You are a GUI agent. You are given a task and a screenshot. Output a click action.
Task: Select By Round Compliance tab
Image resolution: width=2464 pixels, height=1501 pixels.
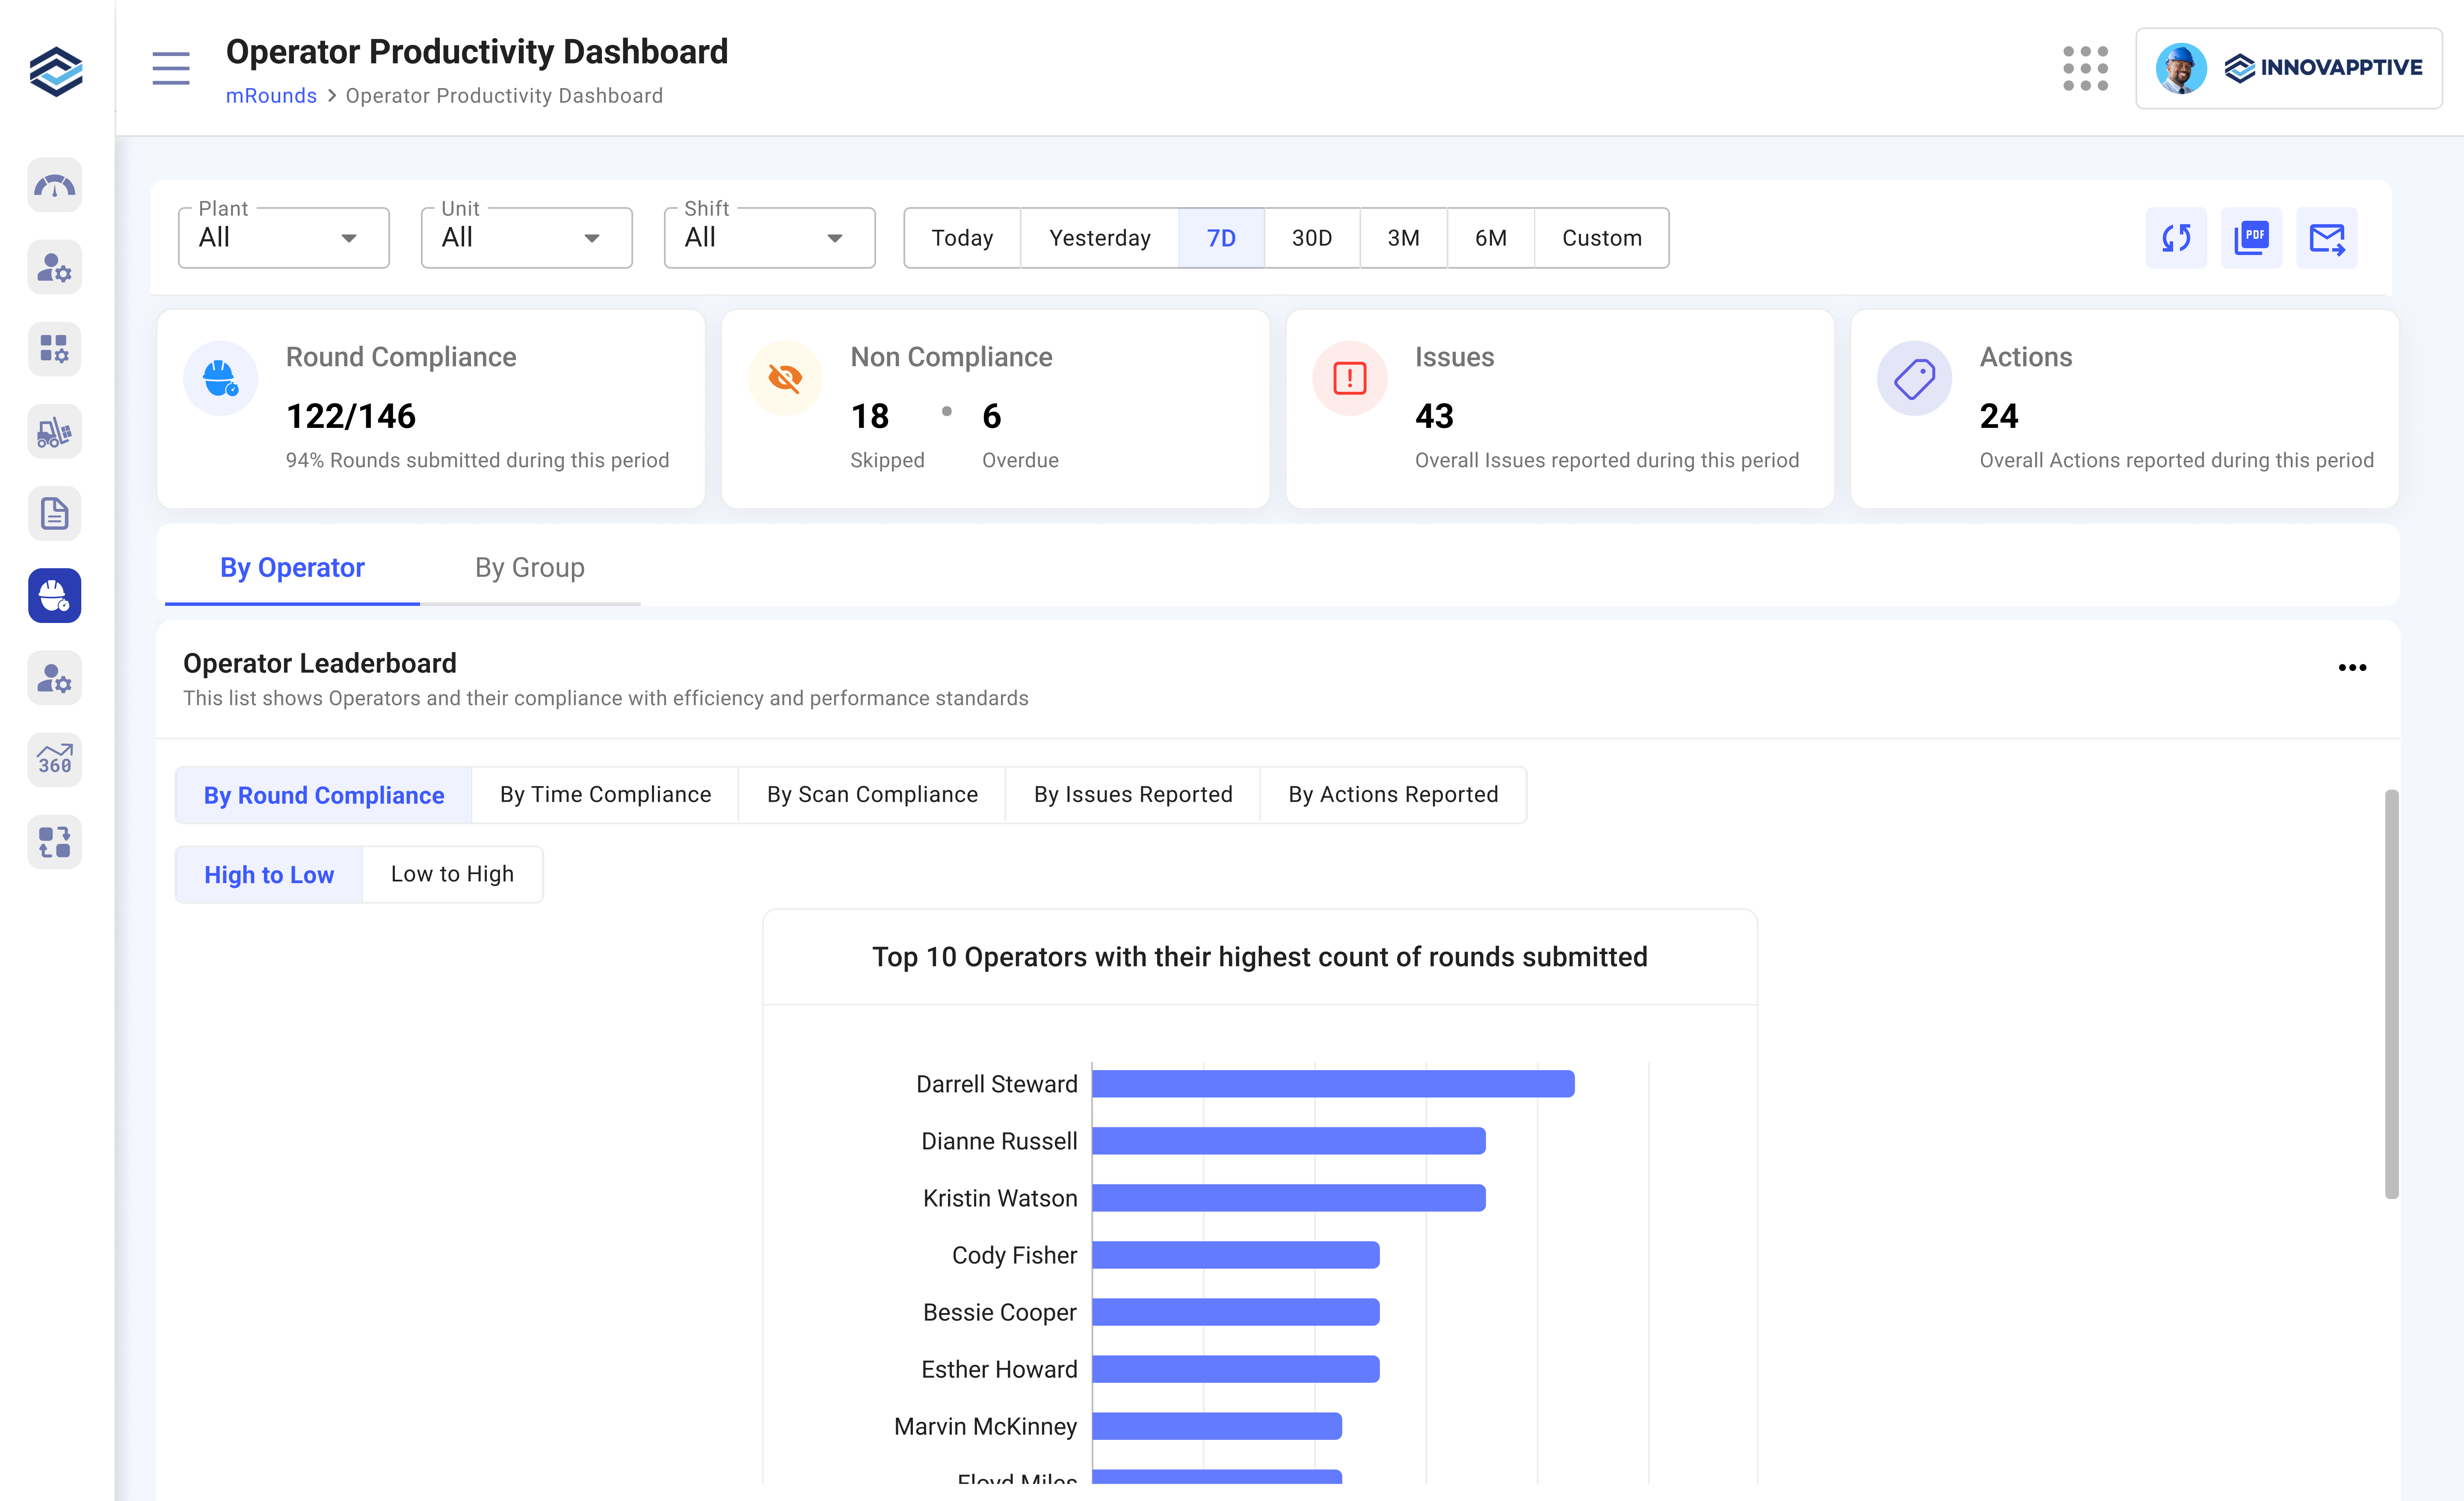[x=324, y=795]
